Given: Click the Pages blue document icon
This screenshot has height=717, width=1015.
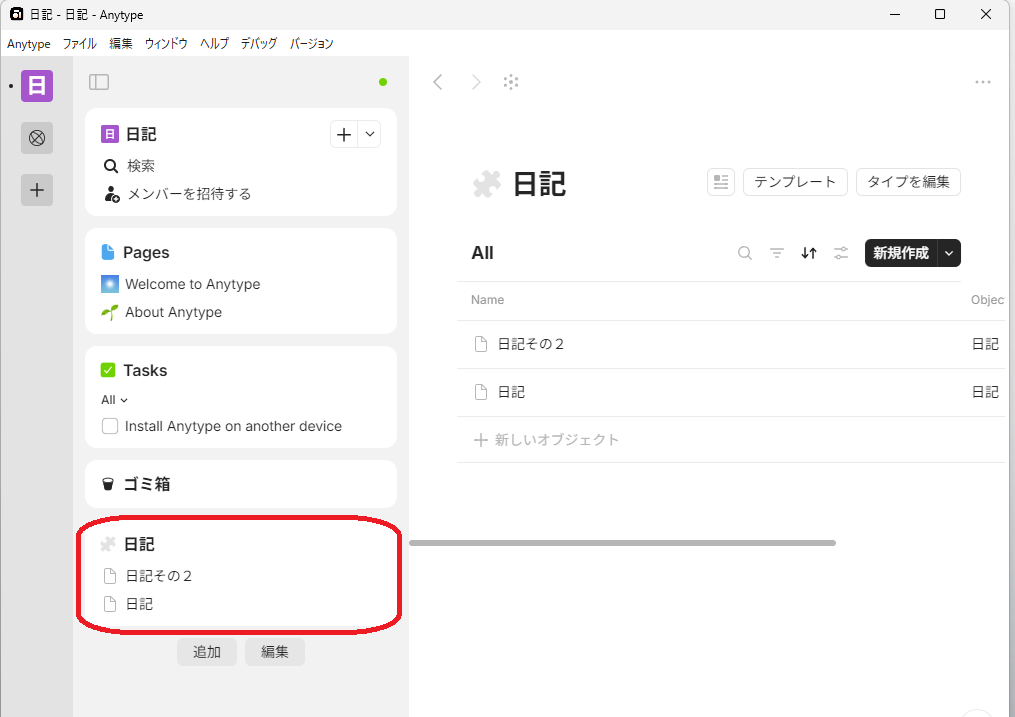Looking at the screenshot, I should pos(108,252).
